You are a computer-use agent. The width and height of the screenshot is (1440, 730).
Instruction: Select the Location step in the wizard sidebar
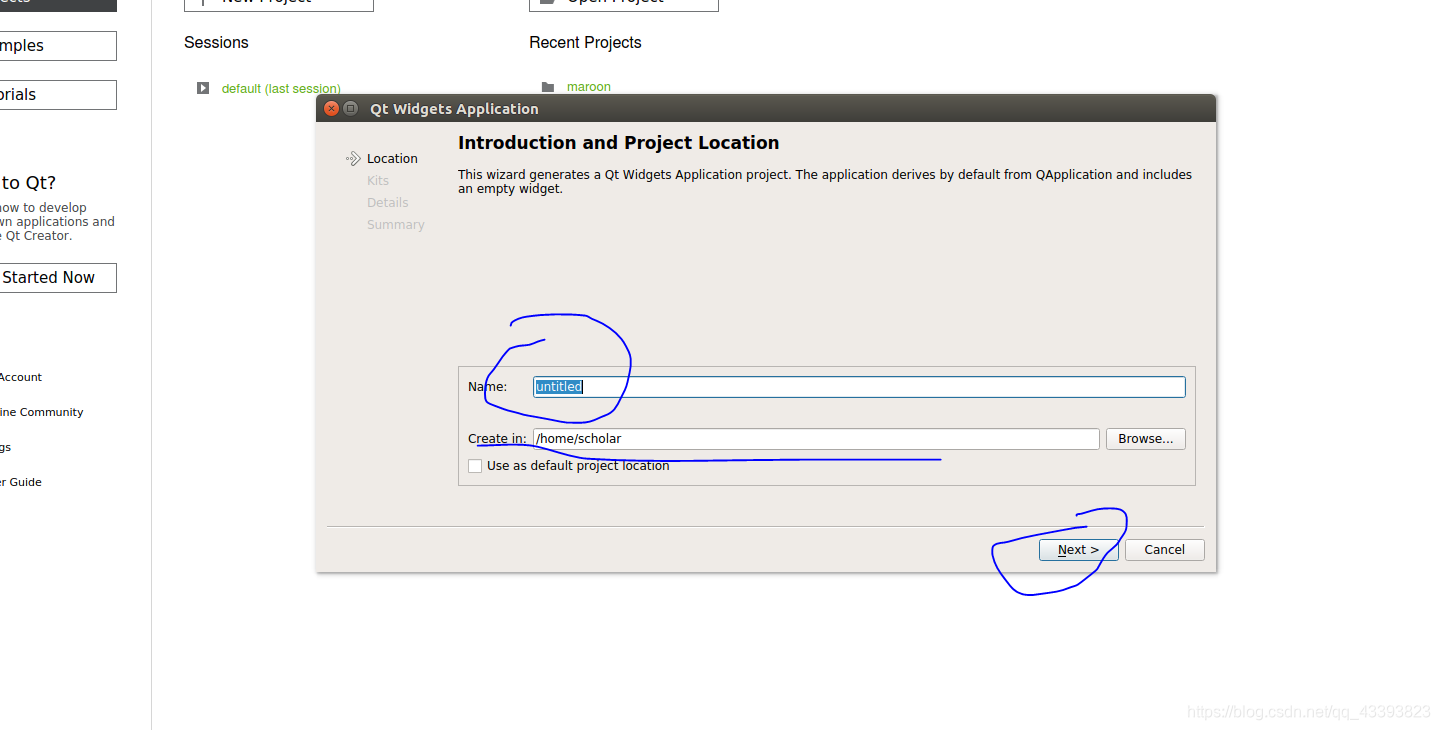[392, 159]
